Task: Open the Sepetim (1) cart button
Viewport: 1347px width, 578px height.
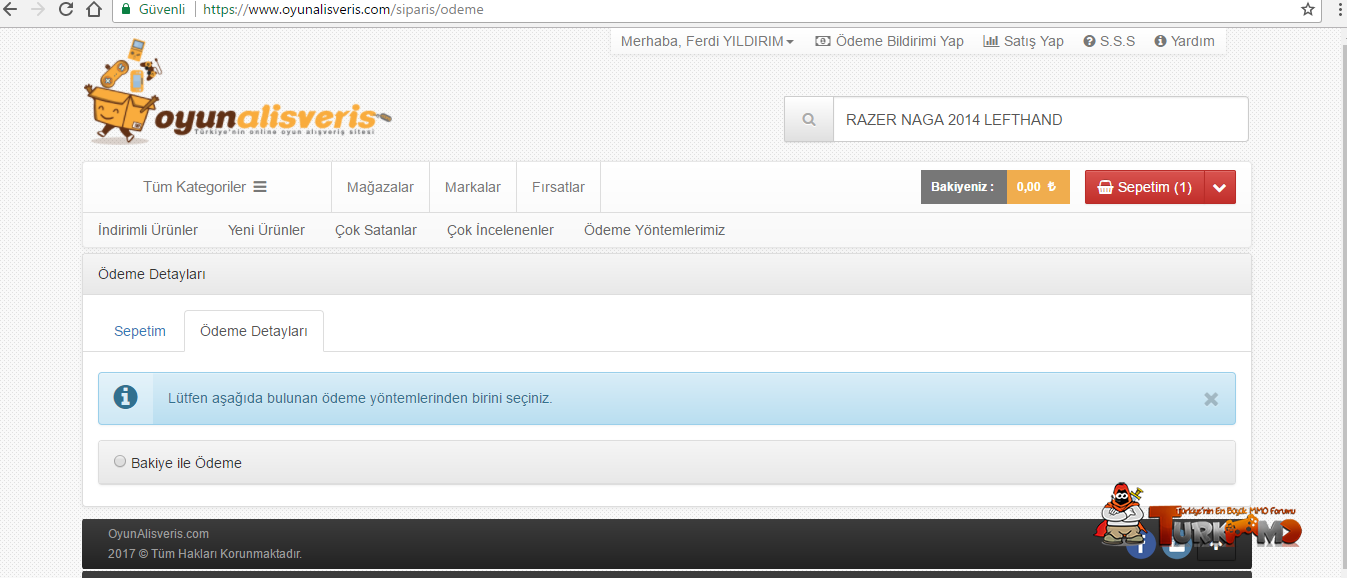Action: point(1145,187)
